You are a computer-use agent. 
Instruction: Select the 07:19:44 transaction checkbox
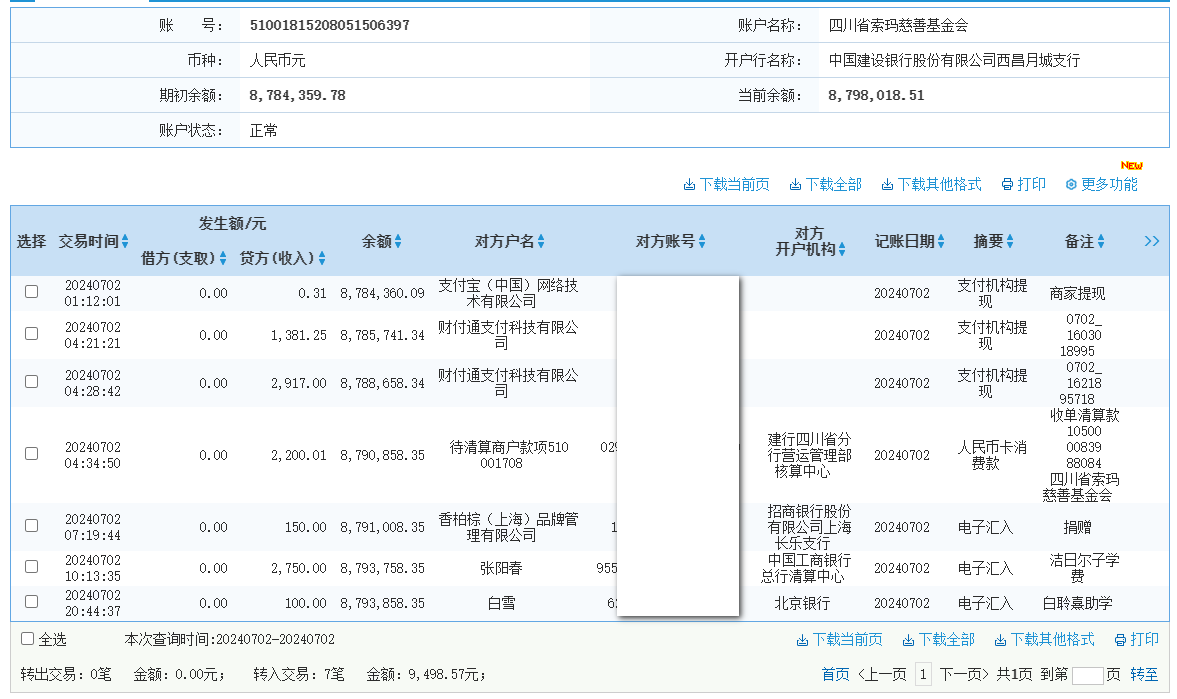coord(32,526)
